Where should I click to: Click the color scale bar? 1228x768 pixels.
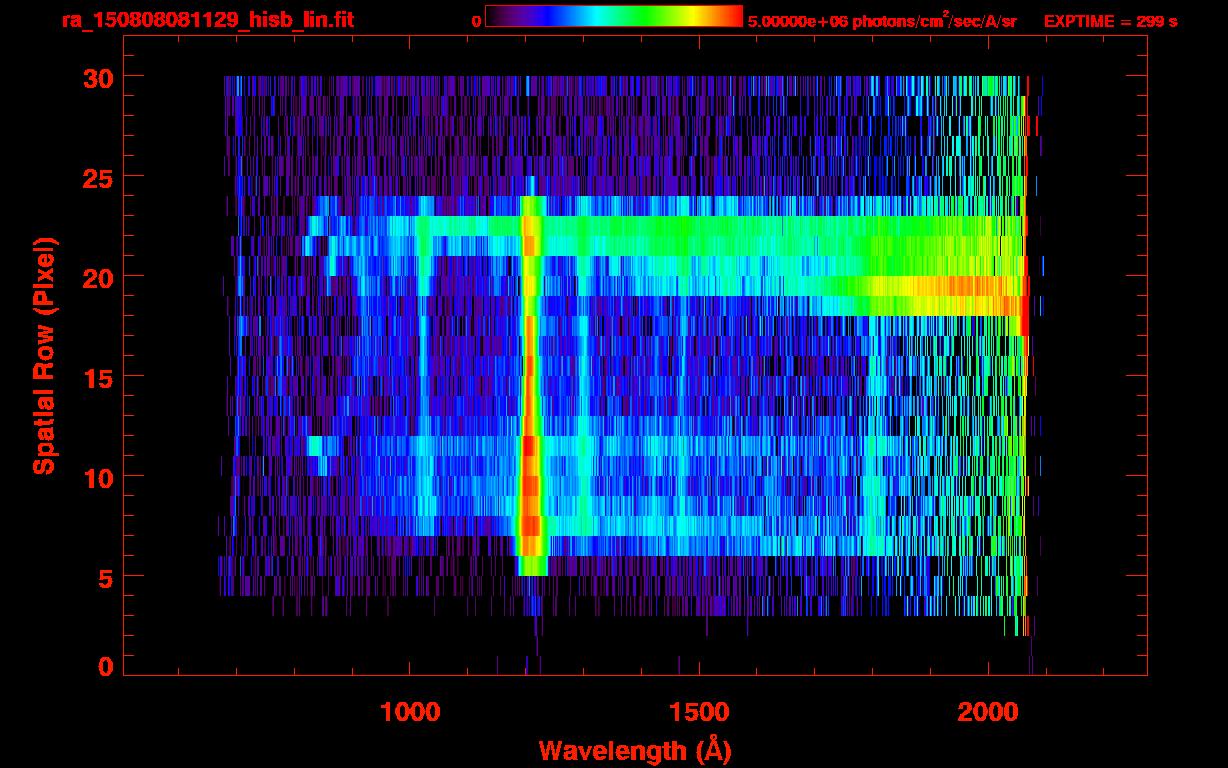point(614,17)
